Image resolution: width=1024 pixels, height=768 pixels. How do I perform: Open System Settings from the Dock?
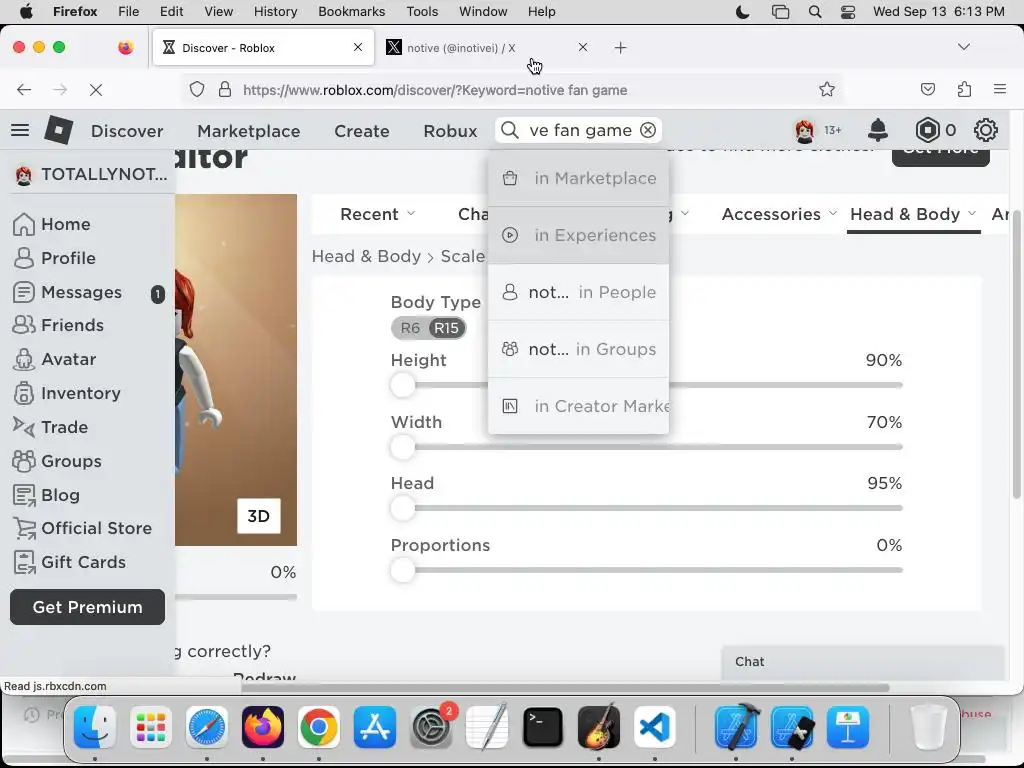(431, 727)
